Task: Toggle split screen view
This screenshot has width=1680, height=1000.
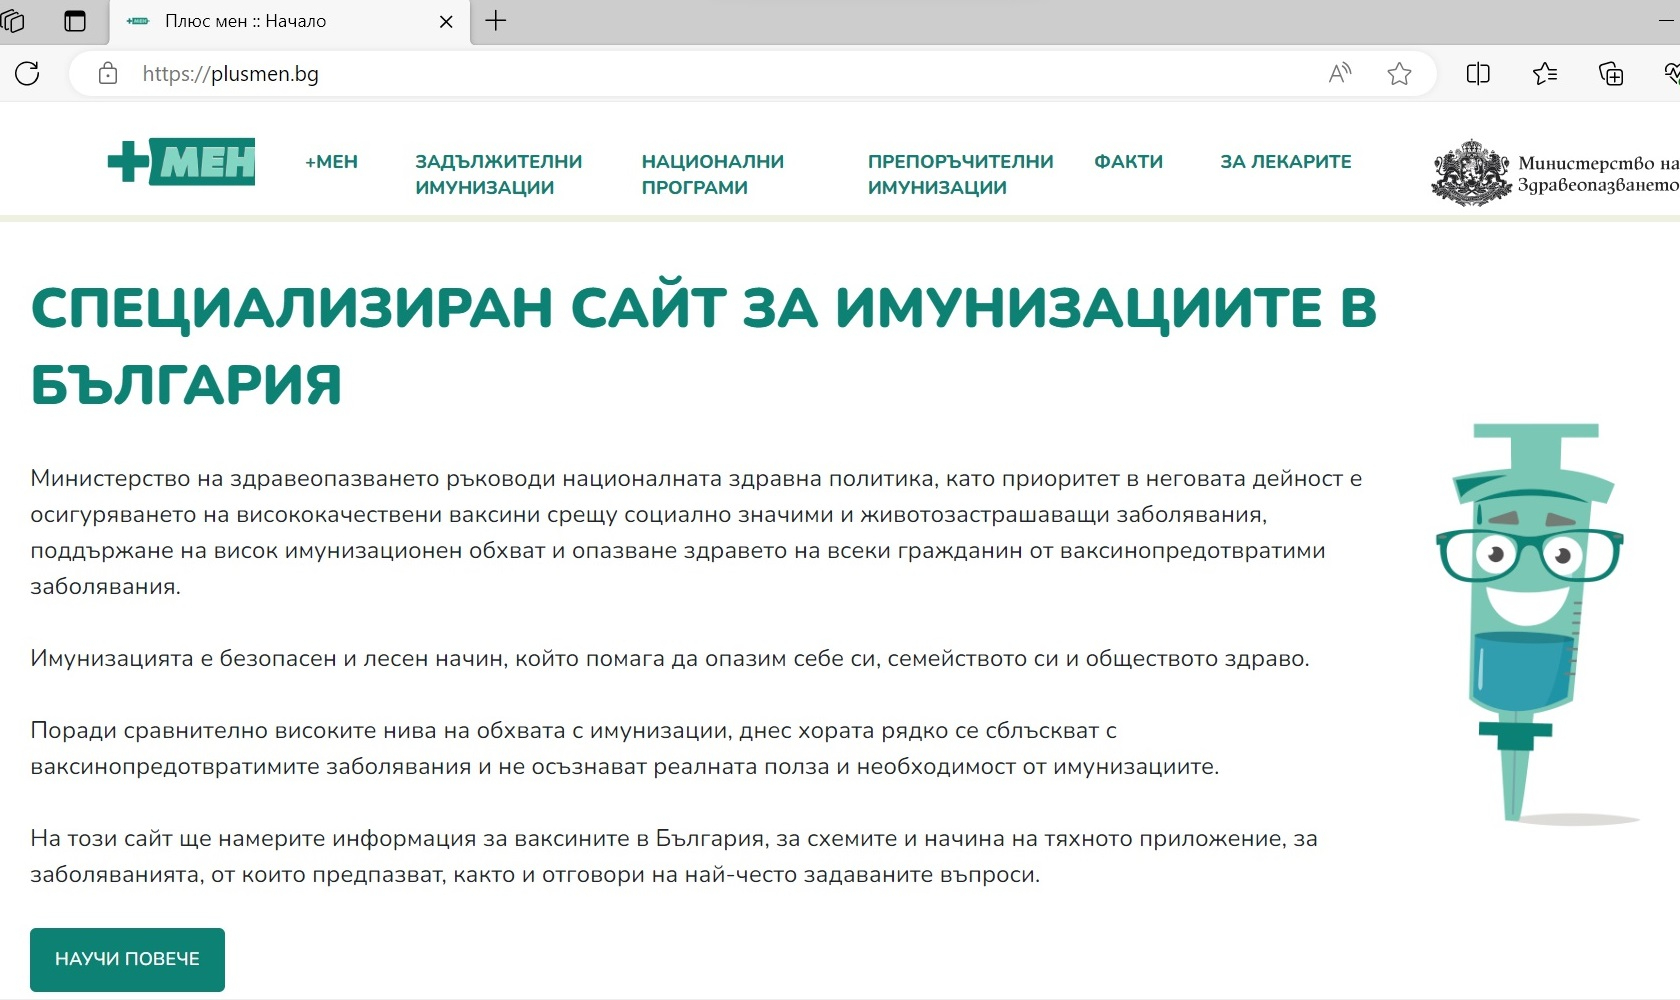Action: point(1478,73)
